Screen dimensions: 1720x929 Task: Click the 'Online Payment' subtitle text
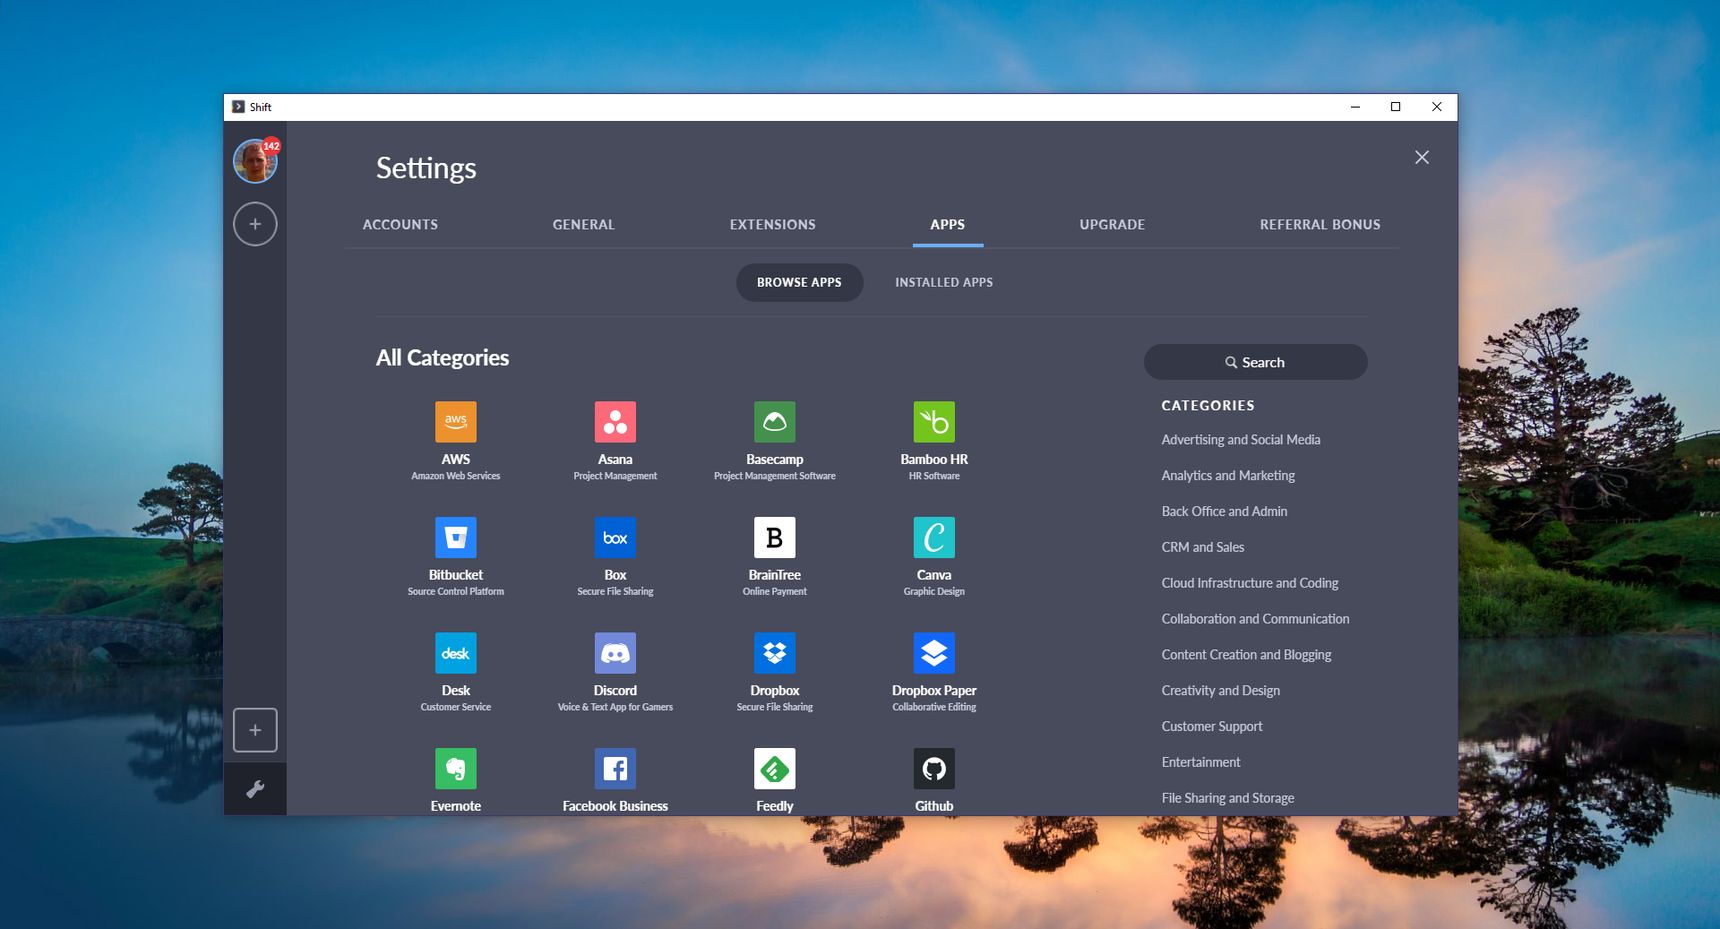click(x=775, y=592)
